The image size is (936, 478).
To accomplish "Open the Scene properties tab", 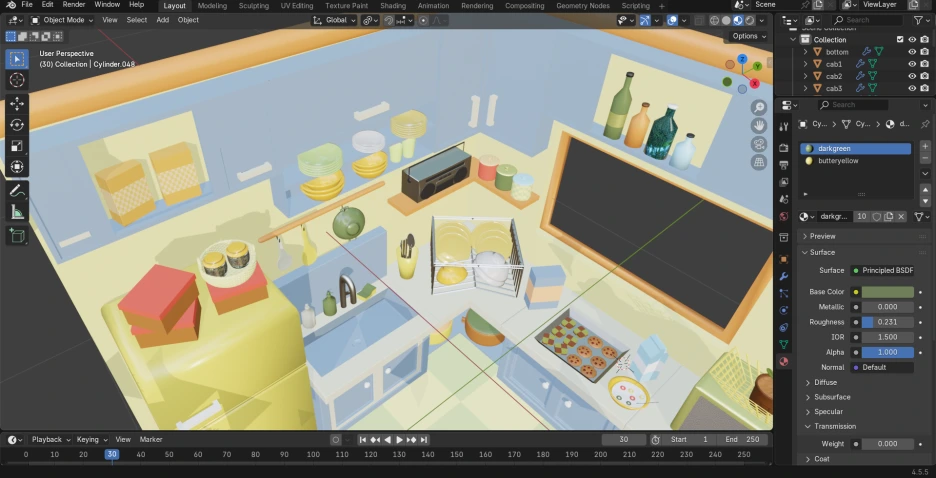I will (x=784, y=199).
